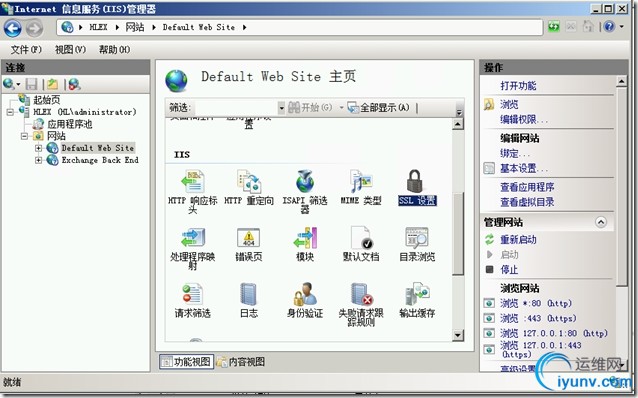Expand the Default Web Site tree node
This screenshot has width=638, height=398.
pyautogui.click(x=39, y=148)
